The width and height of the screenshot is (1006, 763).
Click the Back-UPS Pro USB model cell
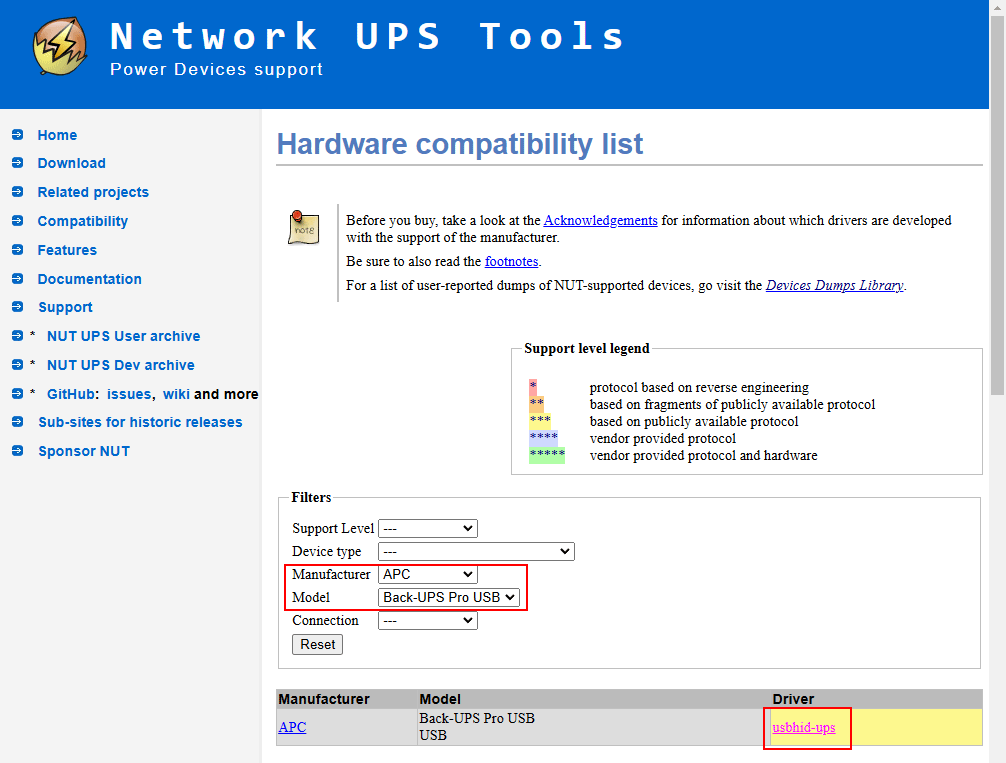[593, 727]
